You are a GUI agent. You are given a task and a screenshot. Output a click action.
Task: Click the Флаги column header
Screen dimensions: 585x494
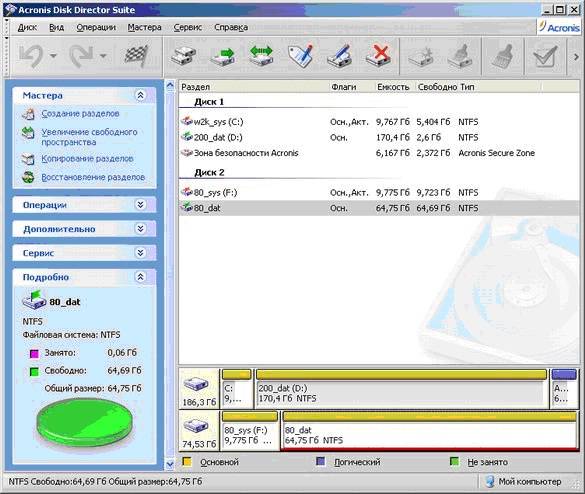(352, 87)
